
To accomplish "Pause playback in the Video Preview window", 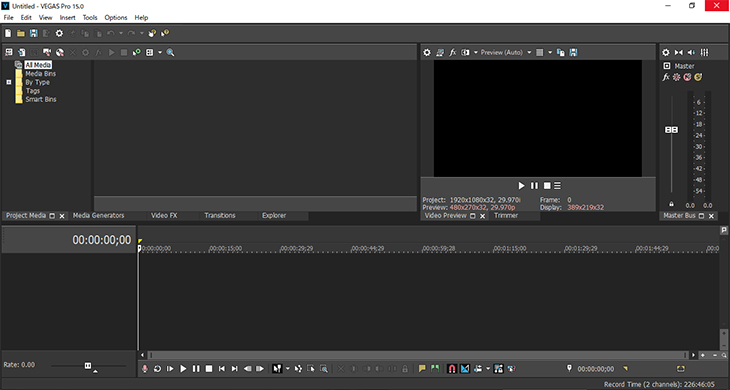I will [534, 186].
